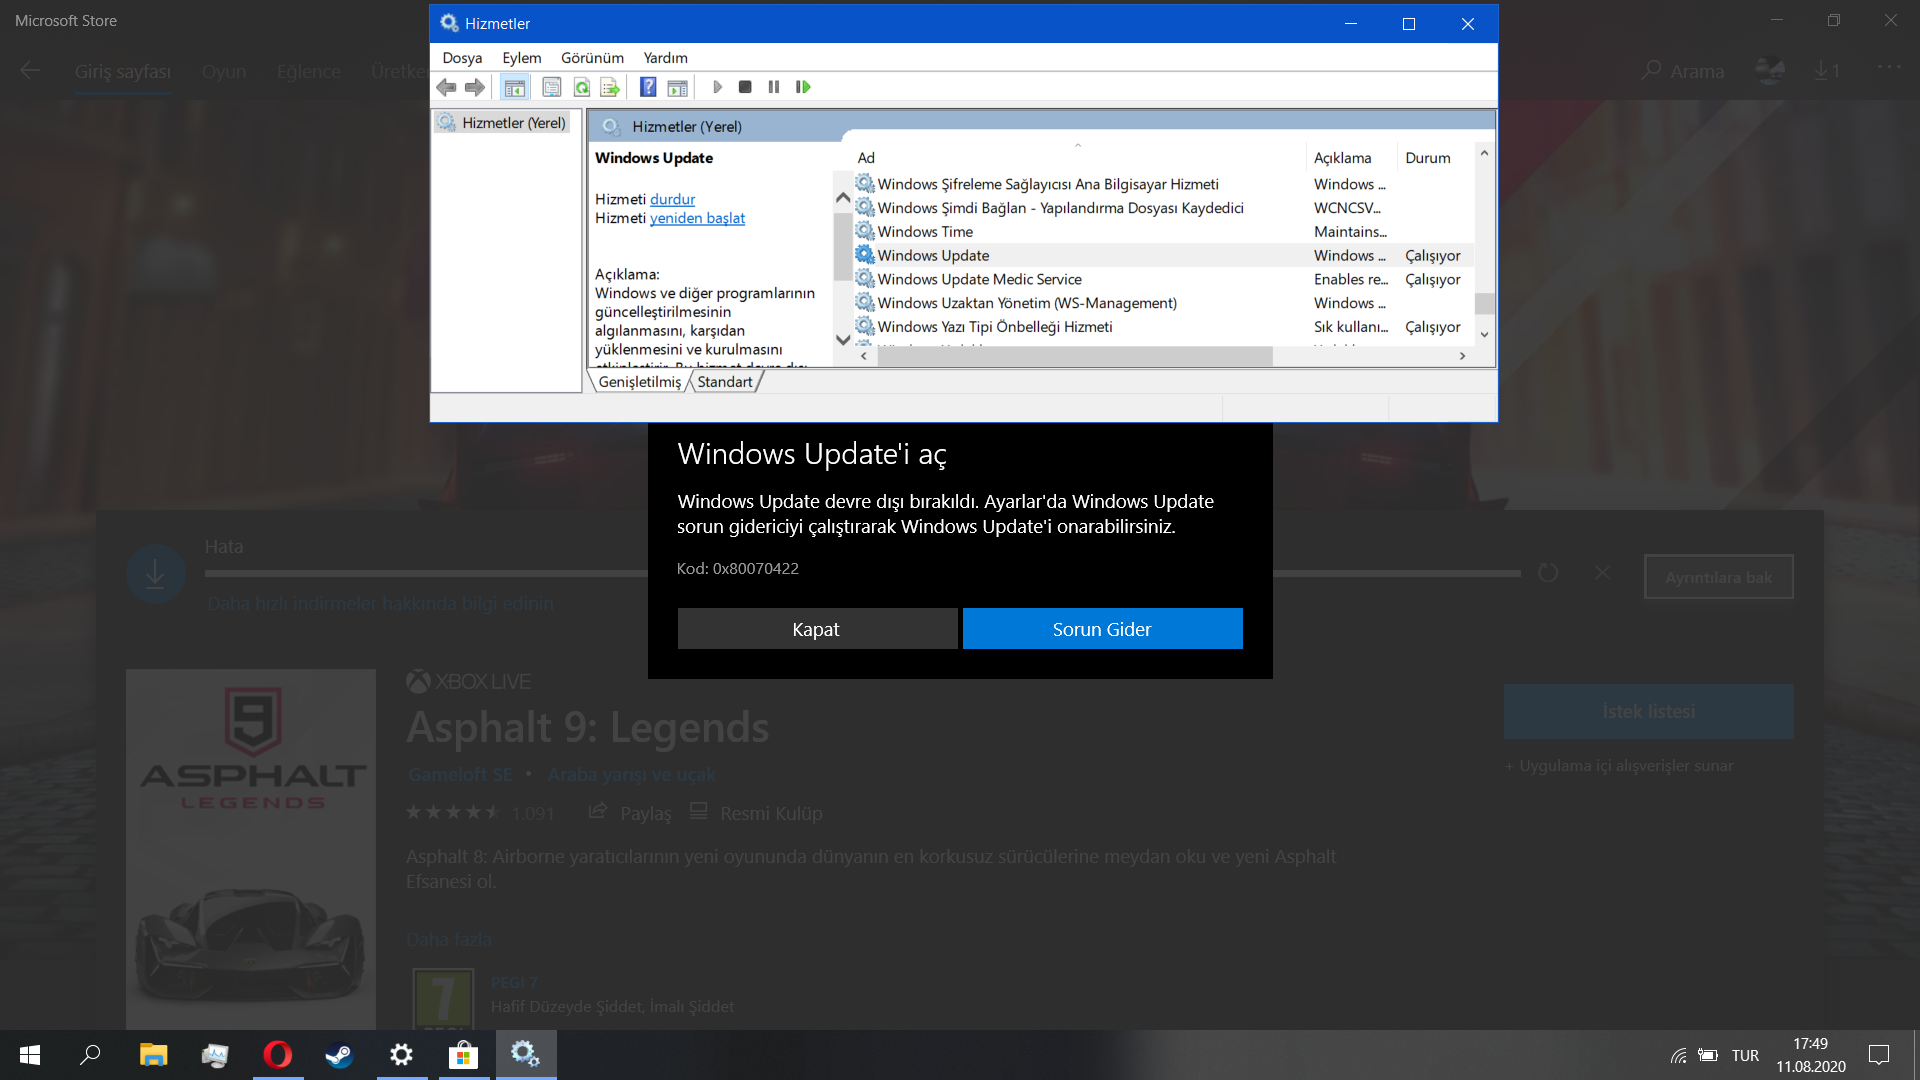Image resolution: width=1920 pixels, height=1080 pixels.
Task: Click the description pane scroll-up arrow
Action: point(842,198)
